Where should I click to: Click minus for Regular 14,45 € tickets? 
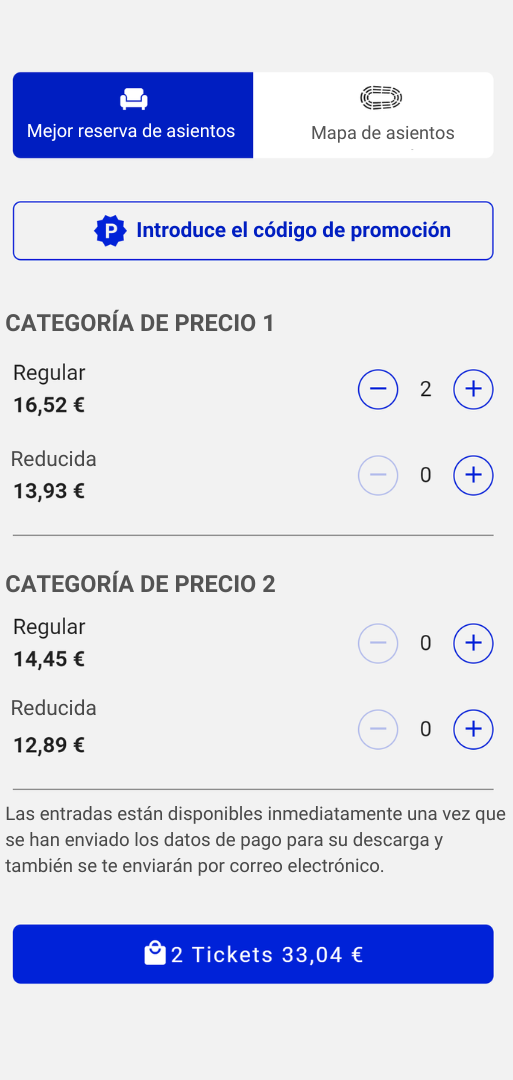(x=378, y=643)
